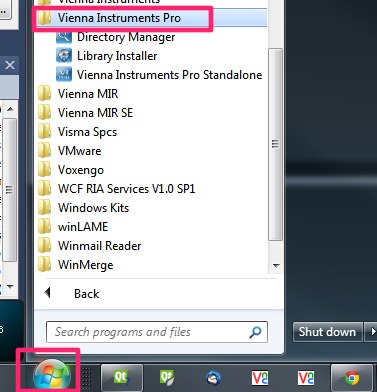This screenshot has width=377, height=392.
Task: Expand the Vienna MIR folder
Action: pyautogui.click(x=77, y=94)
